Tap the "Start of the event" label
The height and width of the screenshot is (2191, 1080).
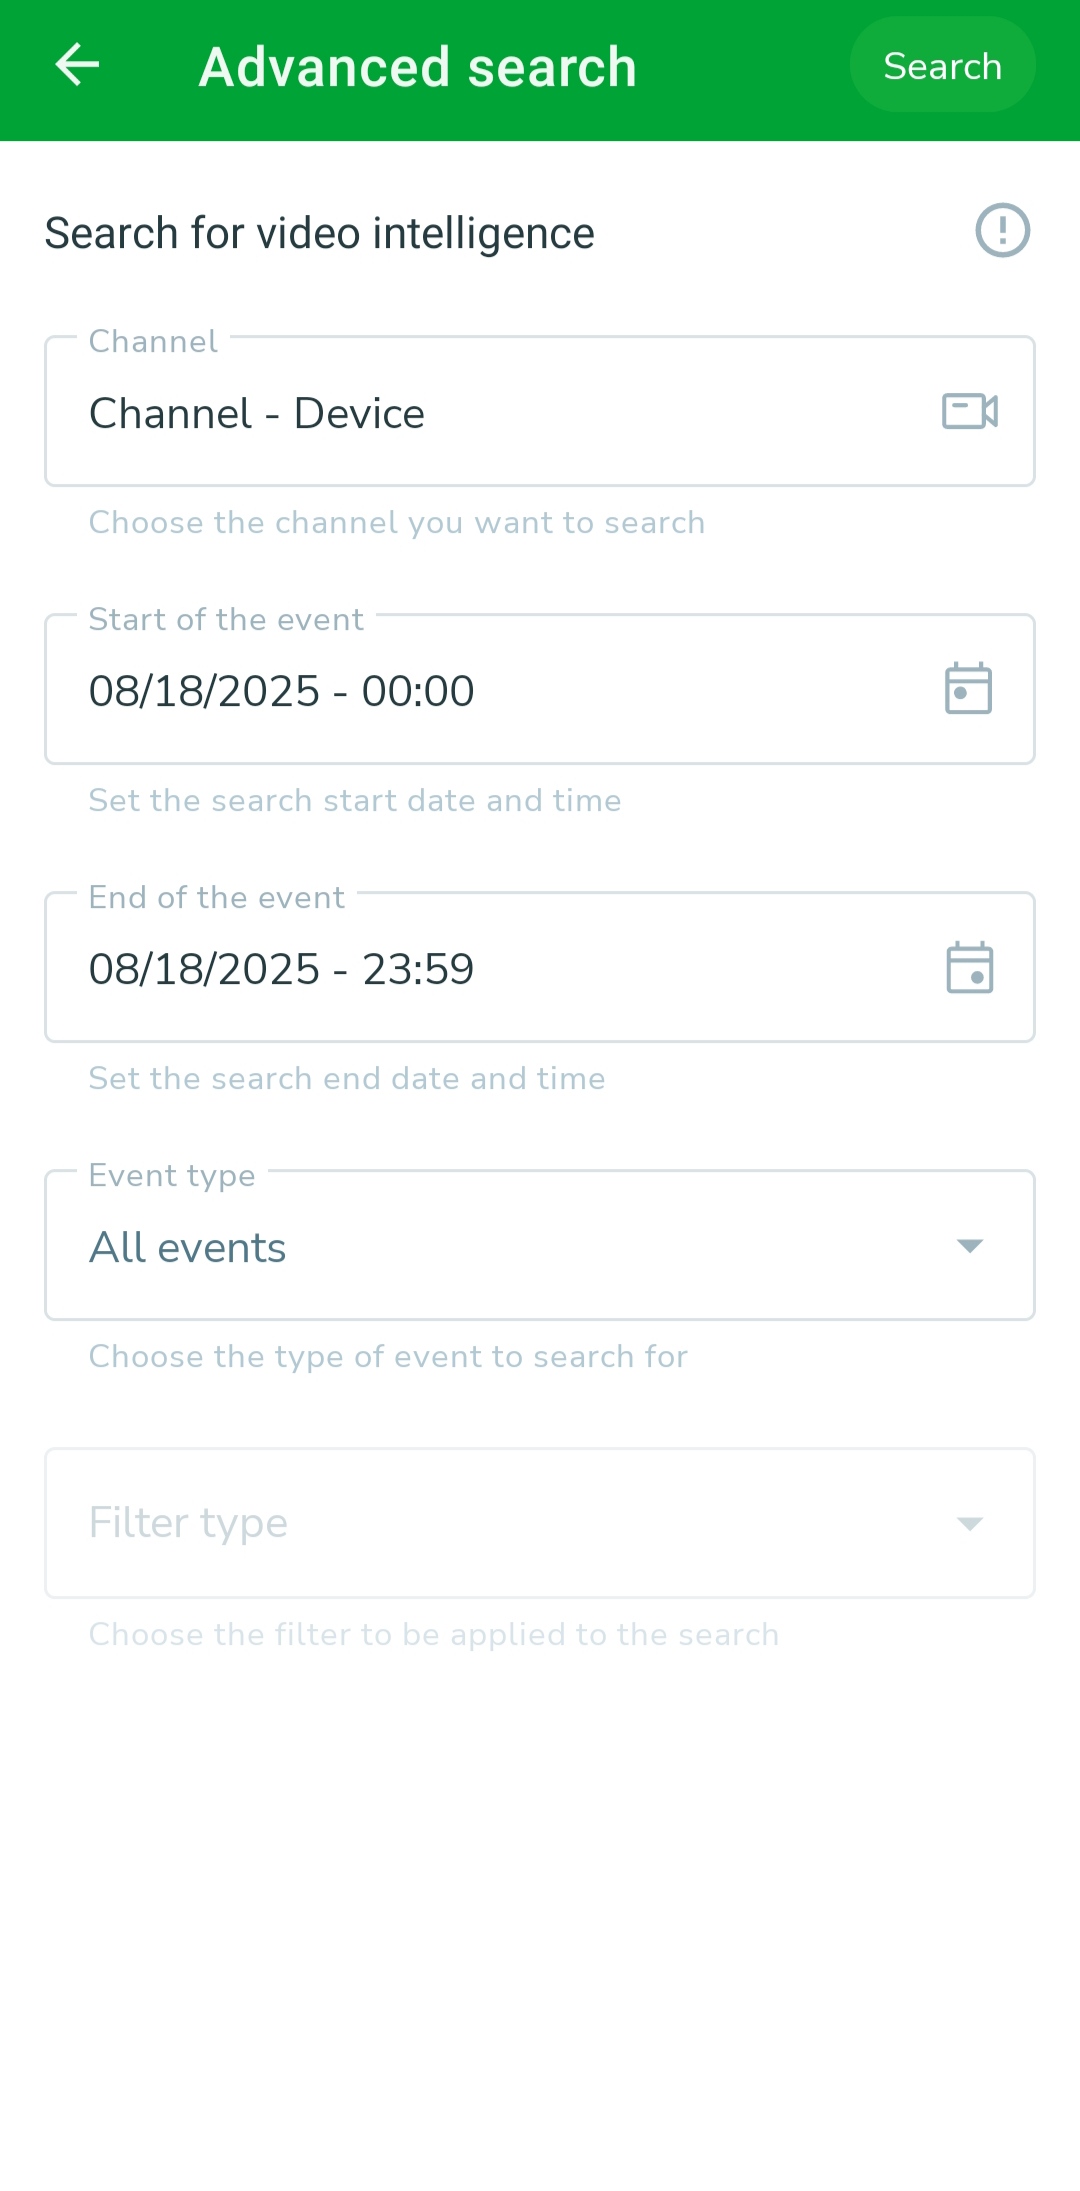226,619
